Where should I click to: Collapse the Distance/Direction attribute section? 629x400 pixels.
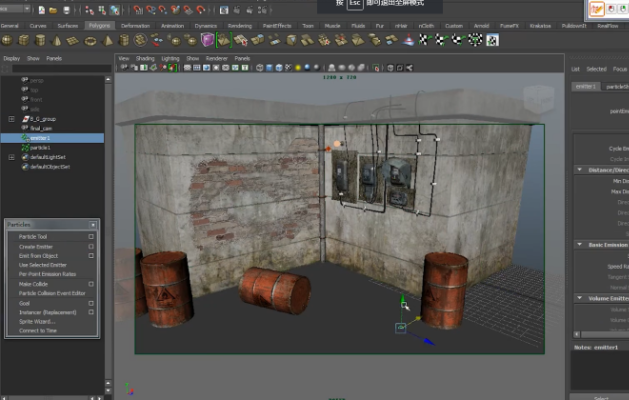click(579, 170)
